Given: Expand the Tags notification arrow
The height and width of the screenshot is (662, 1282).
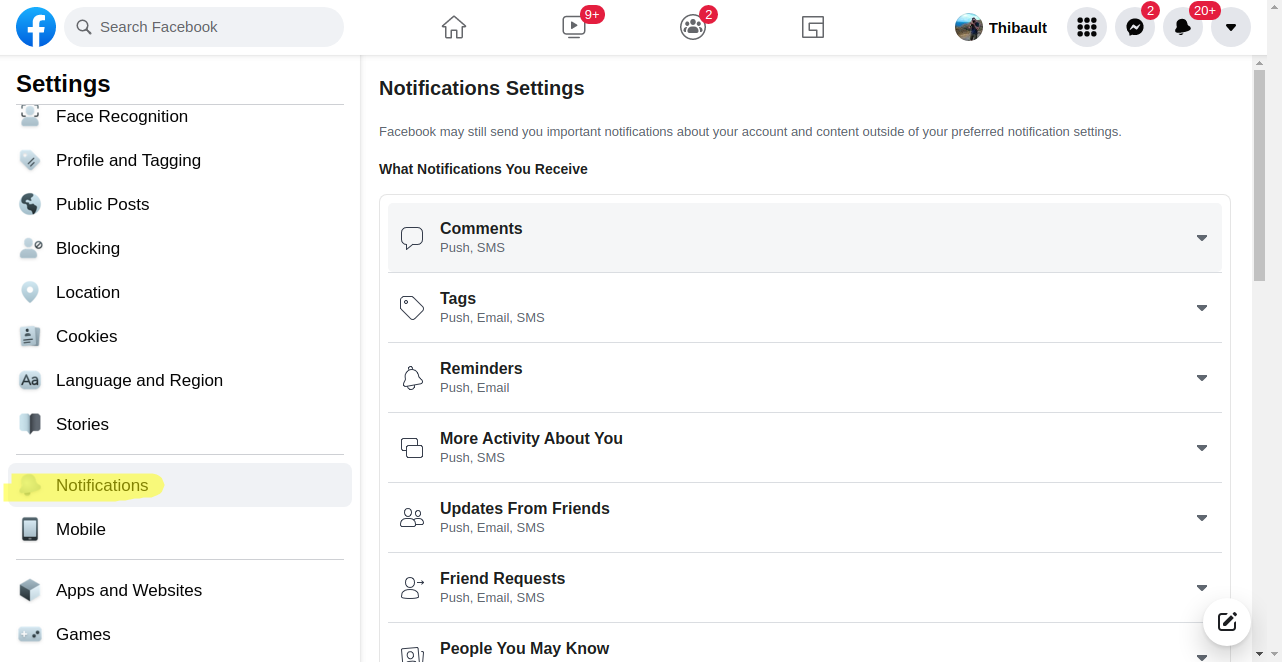Looking at the screenshot, I should tap(1202, 308).
